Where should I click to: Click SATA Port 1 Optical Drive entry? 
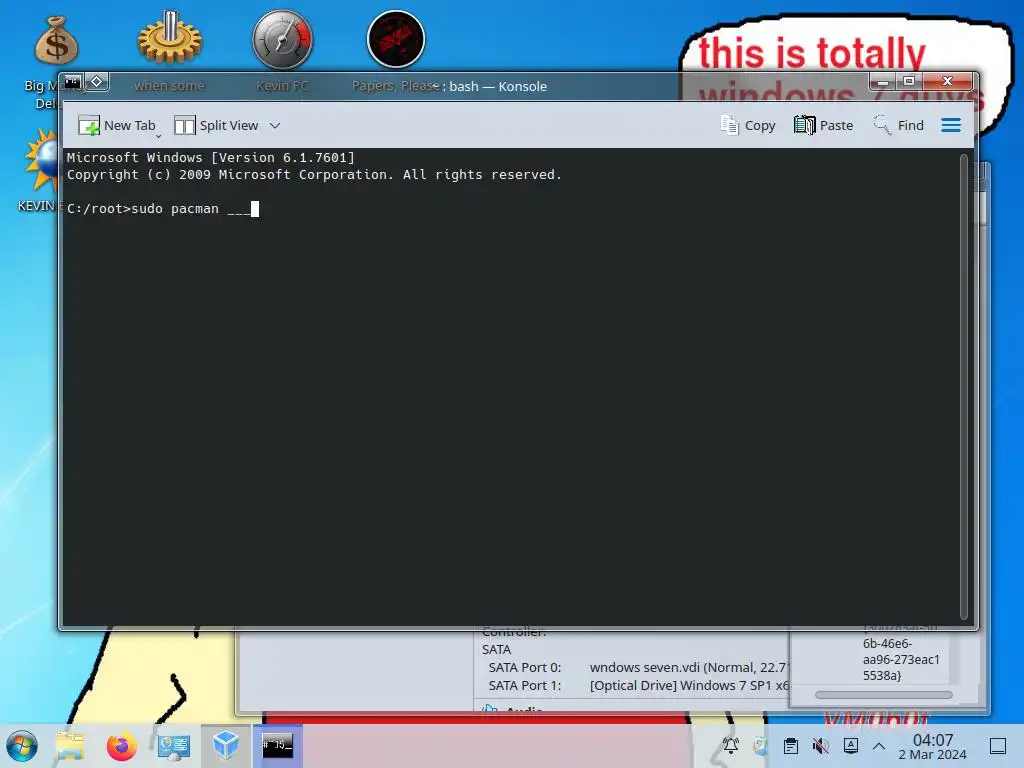click(x=689, y=686)
